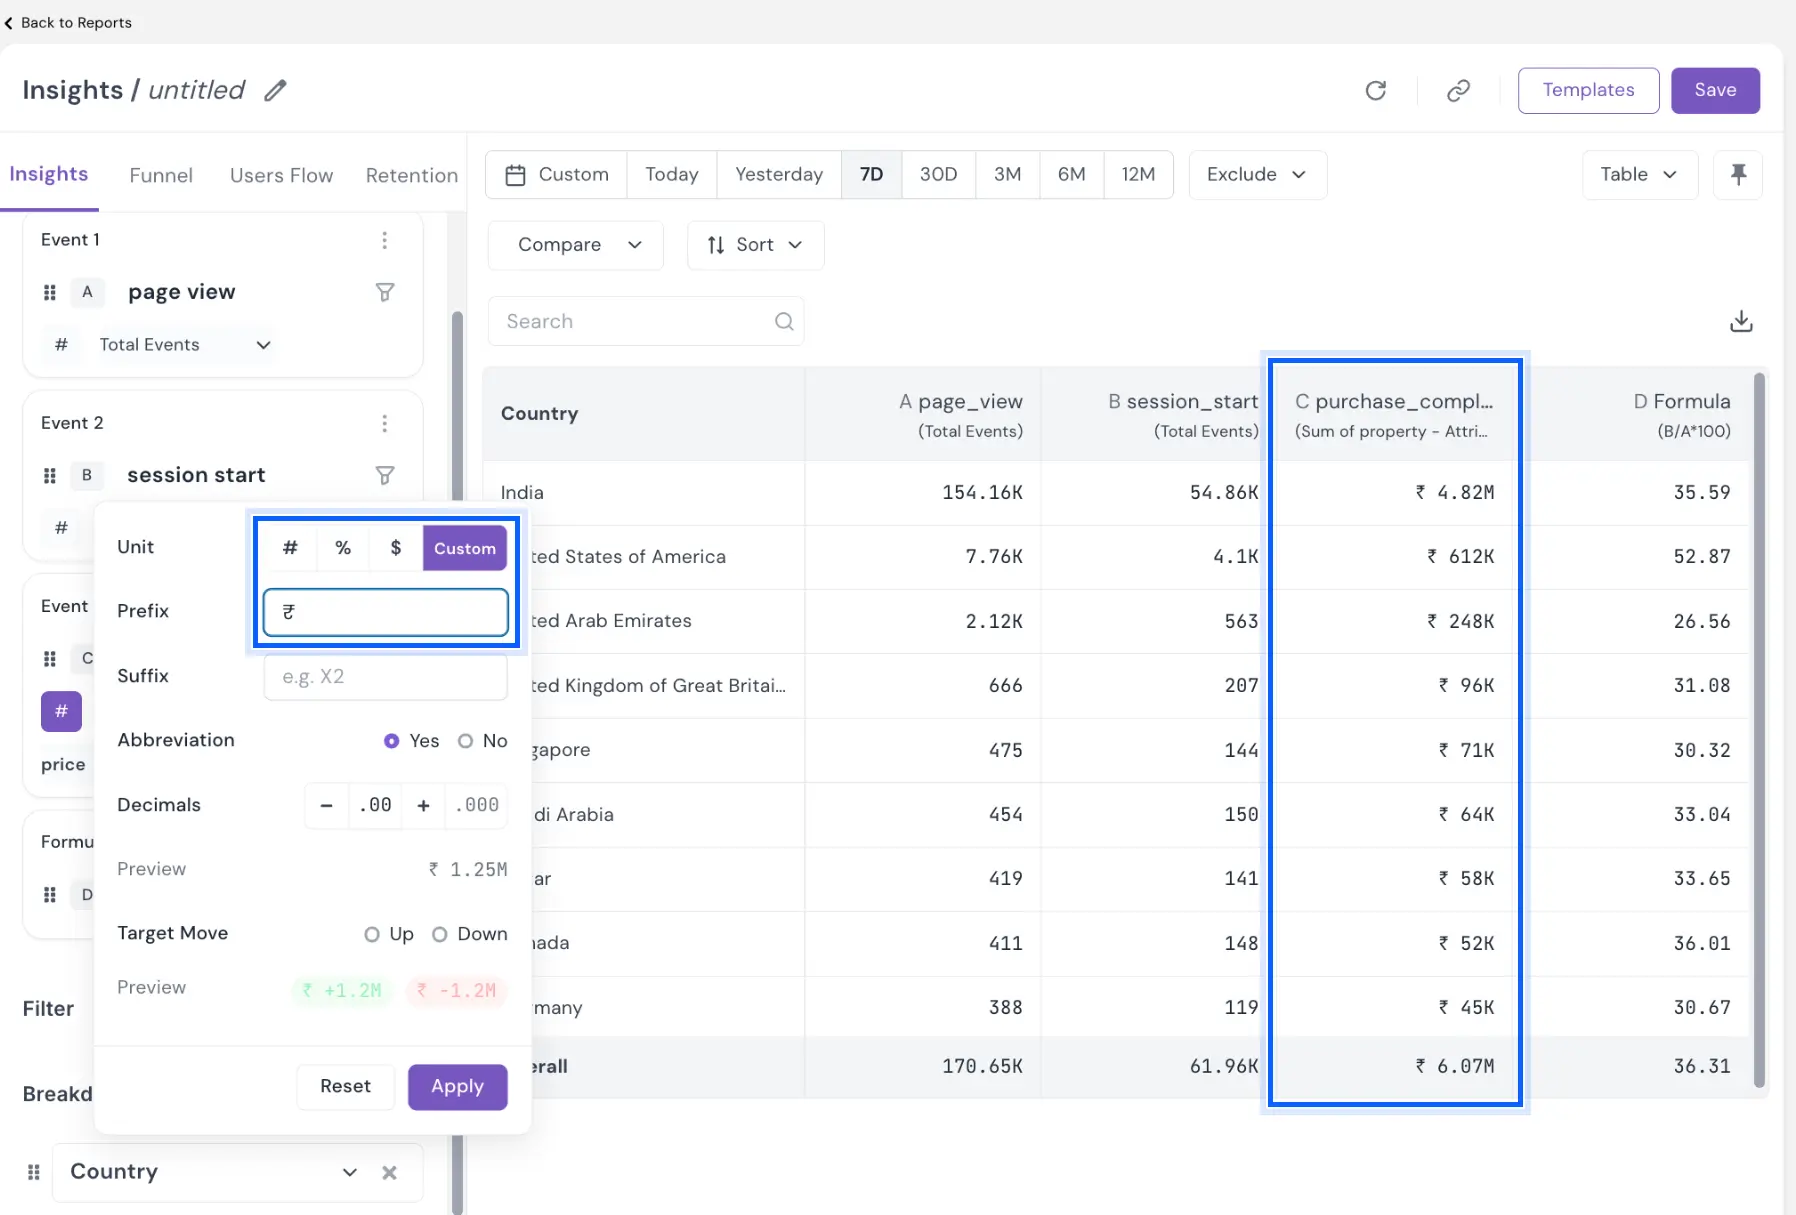The width and height of the screenshot is (1796, 1215).
Task: Open the Table view type dropdown
Action: coord(1639,175)
